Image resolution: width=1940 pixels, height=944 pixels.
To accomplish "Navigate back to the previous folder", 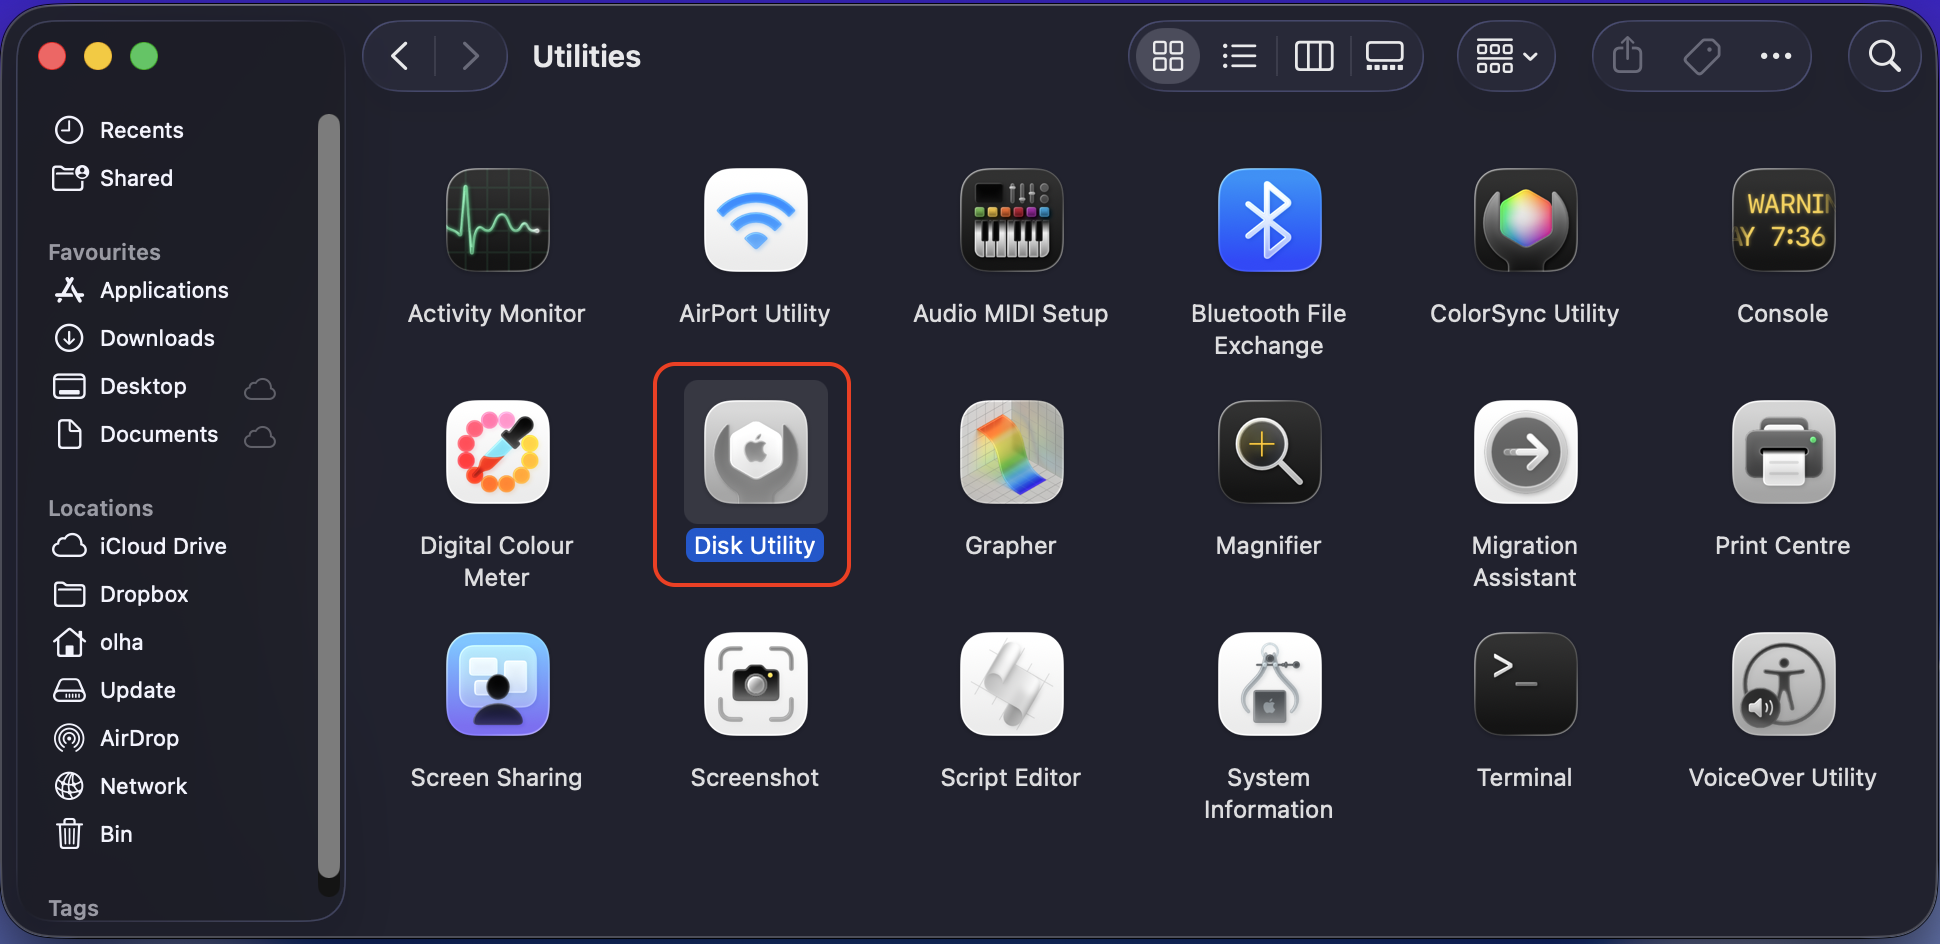I will (398, 56).
